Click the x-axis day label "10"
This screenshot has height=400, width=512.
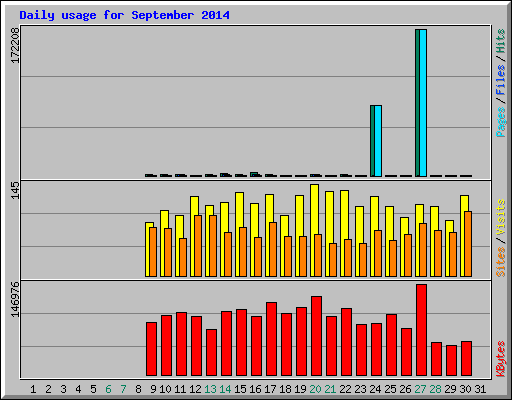(x=165, y=389)
